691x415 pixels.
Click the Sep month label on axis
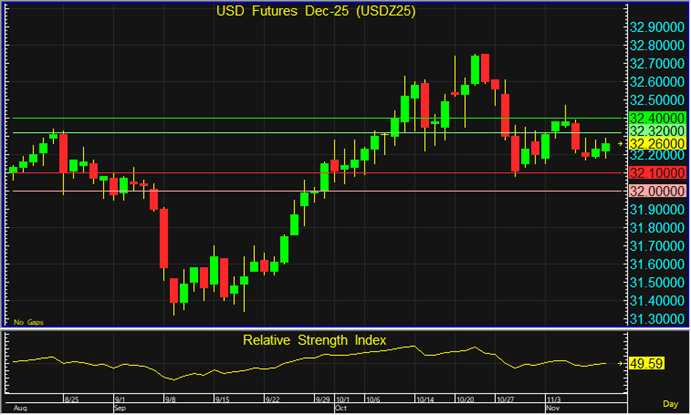click(119, 409)
